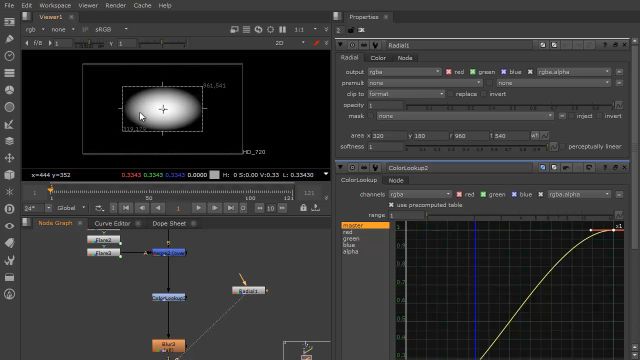Select the Blur2 node in Node Graph
The width and height of the screenshot is (640, 360).
pyautogui.click(x=169, y=346)
